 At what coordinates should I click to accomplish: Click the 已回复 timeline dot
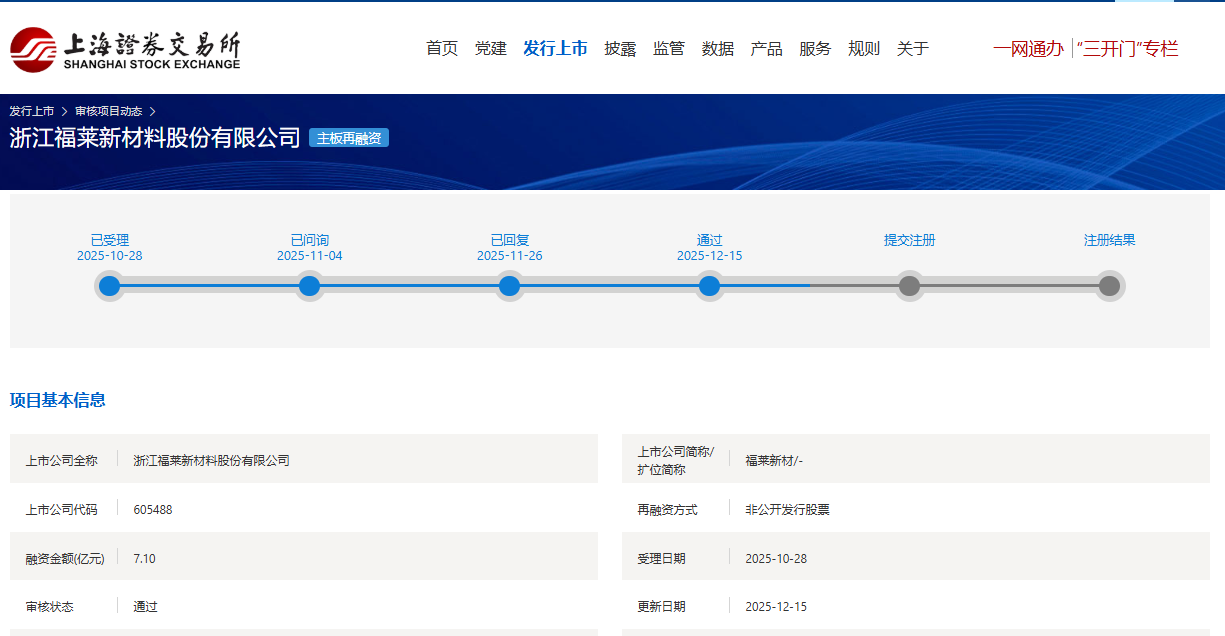tap(510, 286)
